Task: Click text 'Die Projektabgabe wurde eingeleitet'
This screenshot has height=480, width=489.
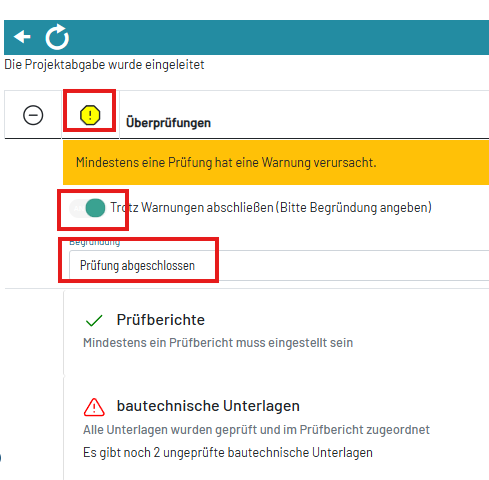Action: click(104, 64)
